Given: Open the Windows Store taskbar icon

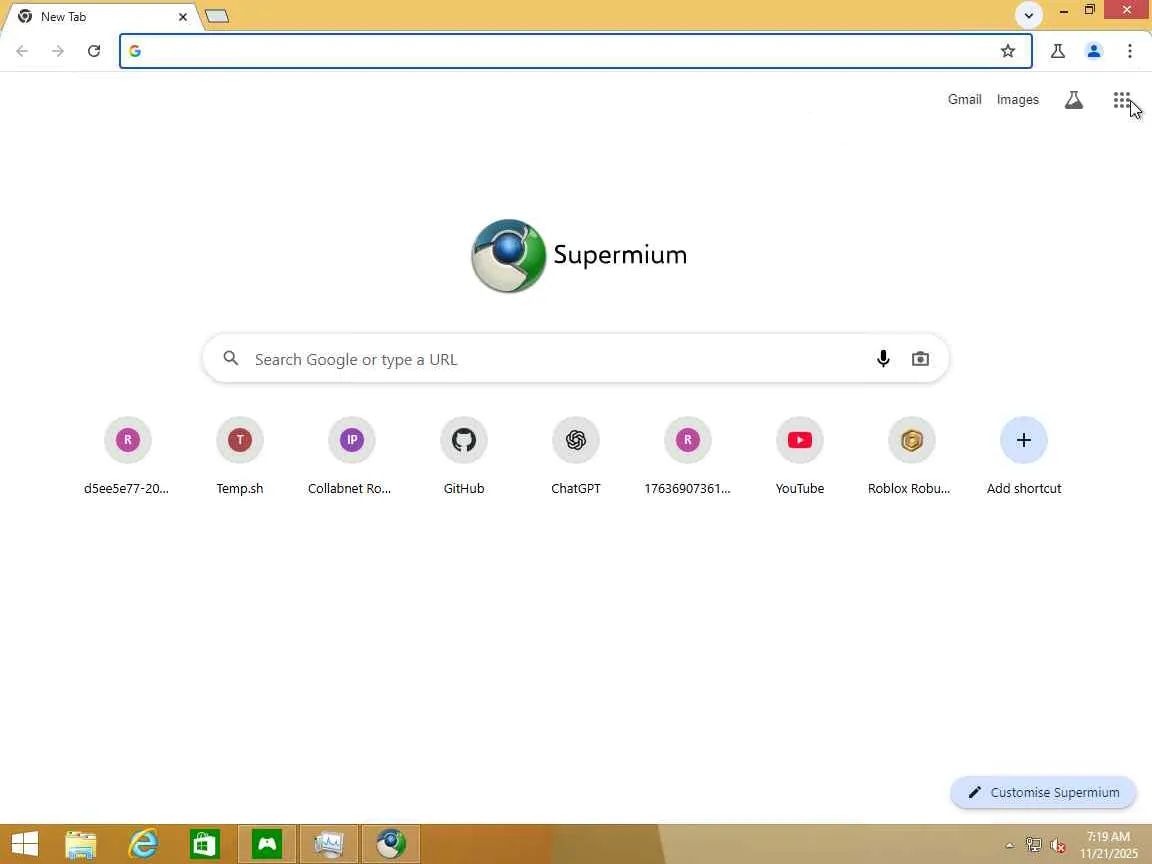Looking at the screenshot, I should (204, 844).
